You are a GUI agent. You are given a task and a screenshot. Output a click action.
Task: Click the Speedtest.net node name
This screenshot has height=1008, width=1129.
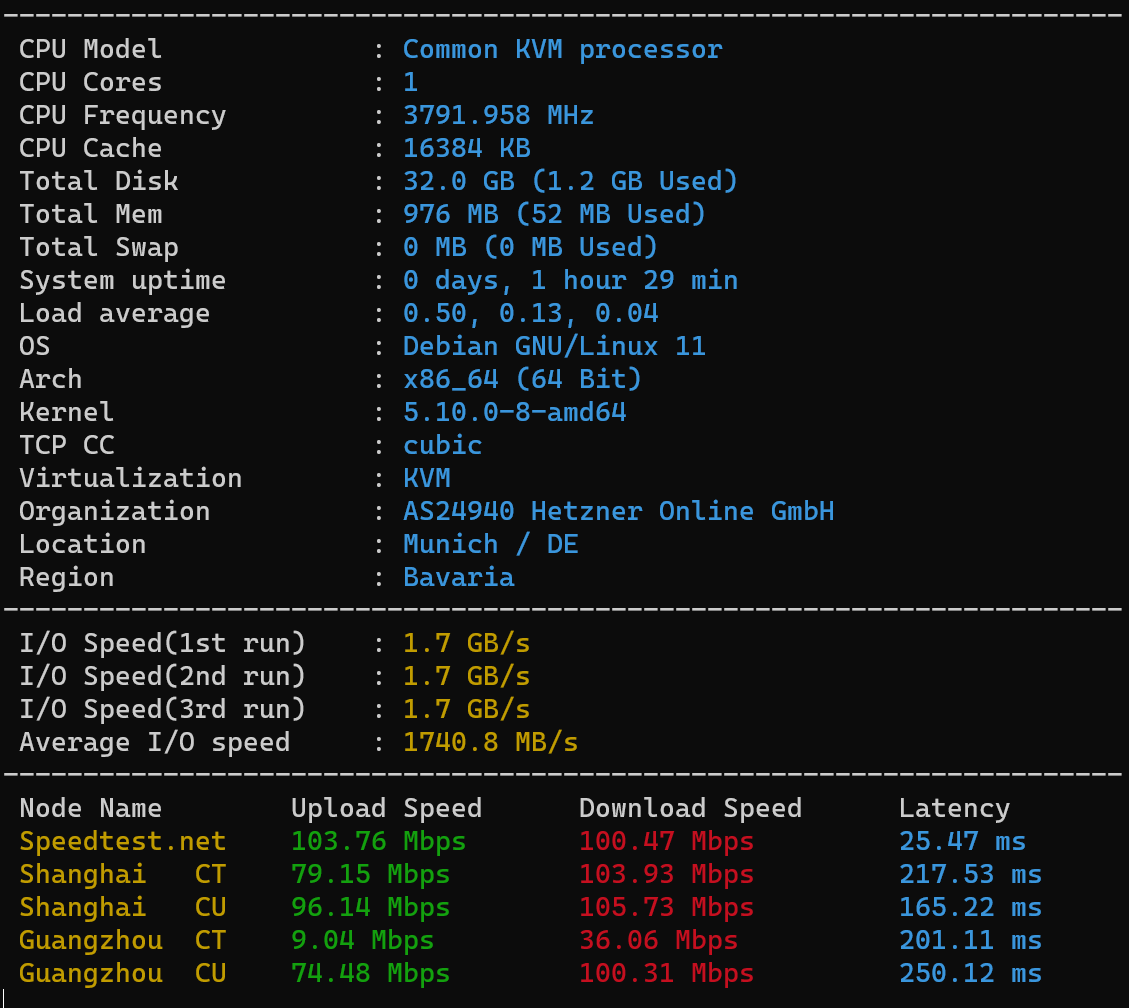(122, 841)
